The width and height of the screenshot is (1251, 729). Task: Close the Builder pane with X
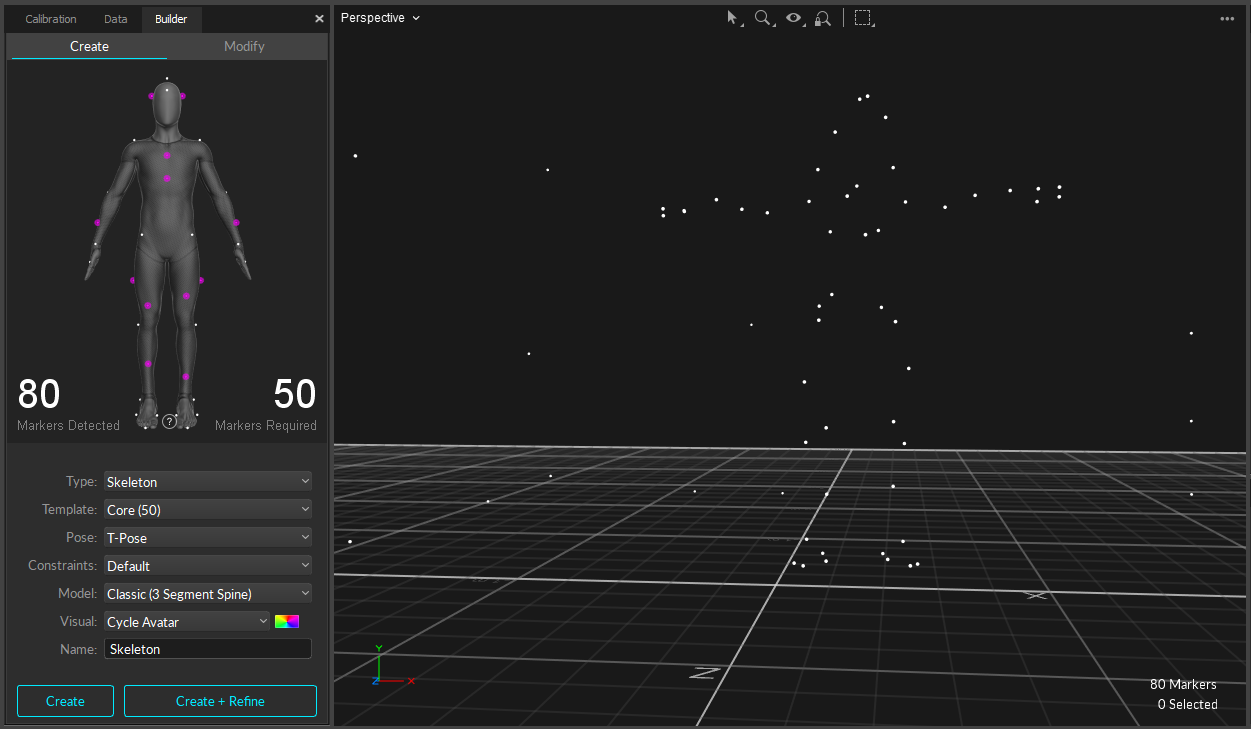[319, 19]
